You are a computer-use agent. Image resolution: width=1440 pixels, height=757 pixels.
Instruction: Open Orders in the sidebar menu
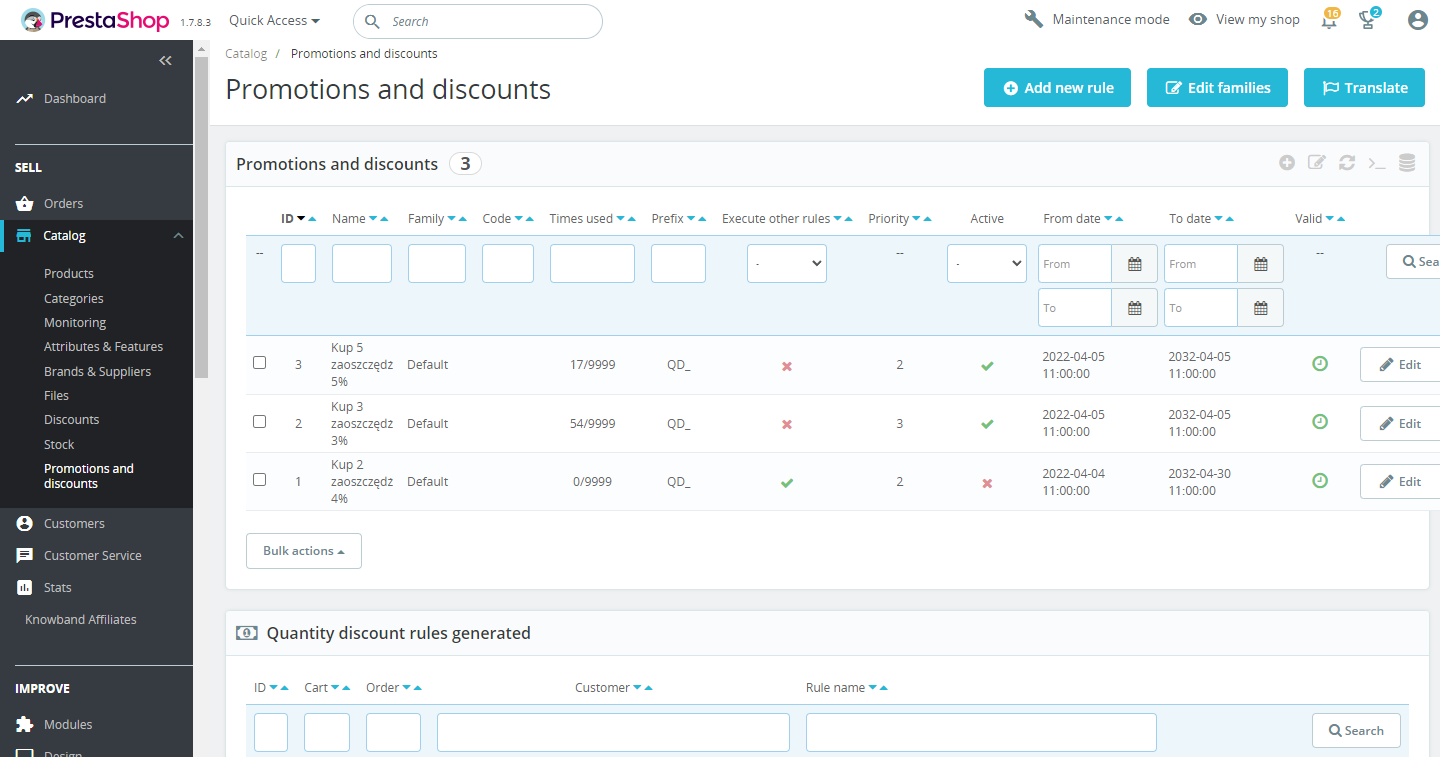tap(63, 203)
